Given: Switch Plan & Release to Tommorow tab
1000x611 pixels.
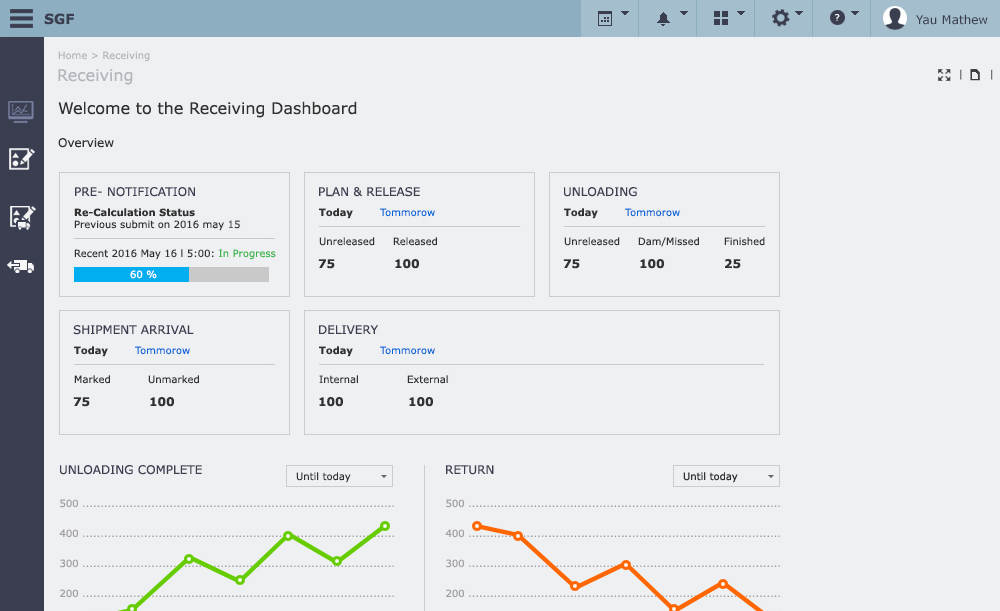Looking at the screenshot, I should [407, 212].
